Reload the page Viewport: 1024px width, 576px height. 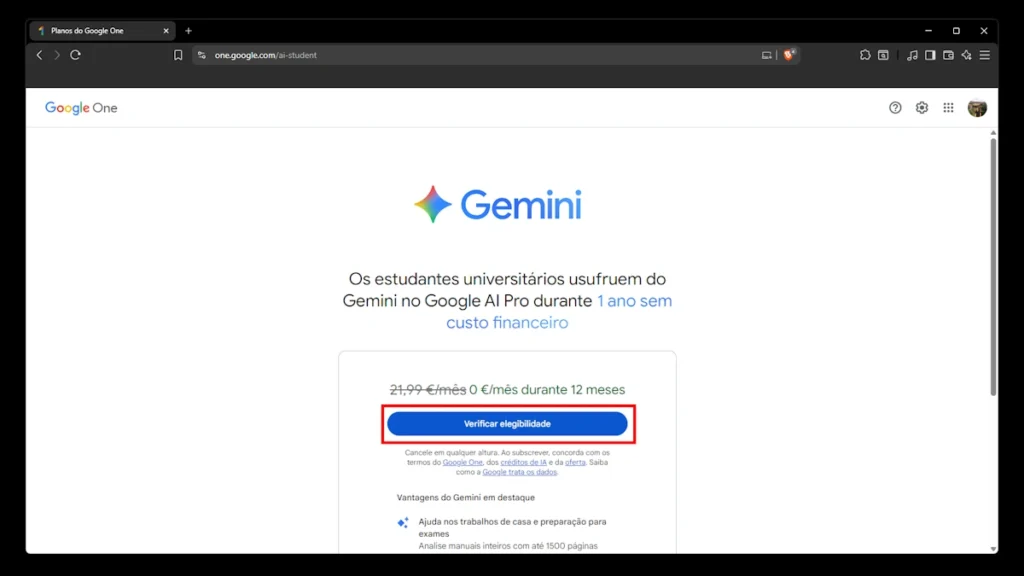[75, 55]
